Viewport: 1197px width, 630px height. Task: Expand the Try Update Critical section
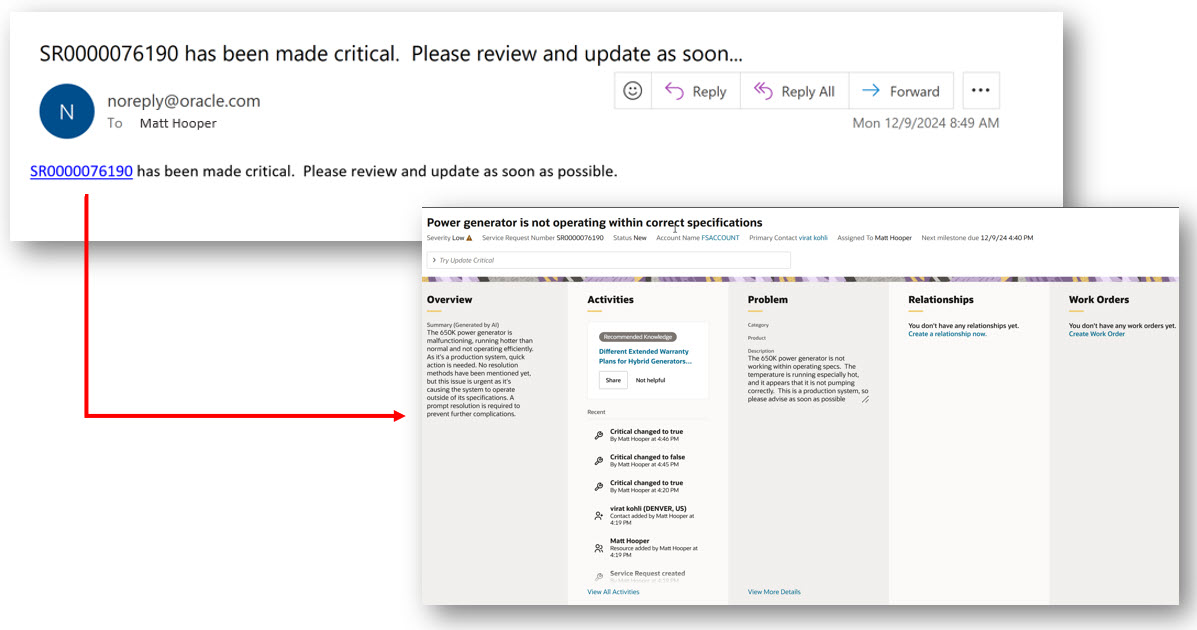tap(434, 260)
